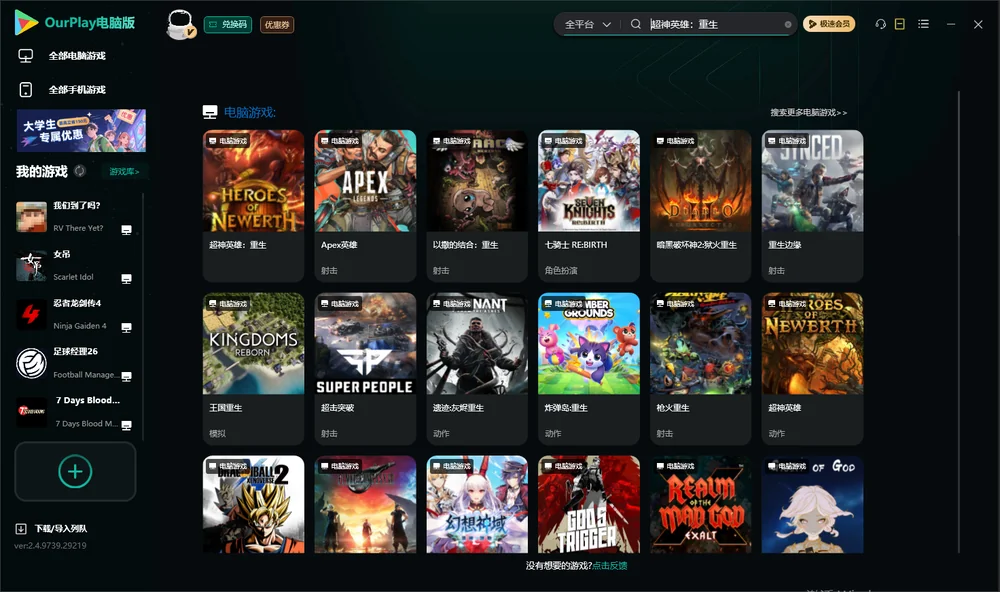
Task: Click the add game plus button
Action: pyautogui.click(x=75, y=471)
